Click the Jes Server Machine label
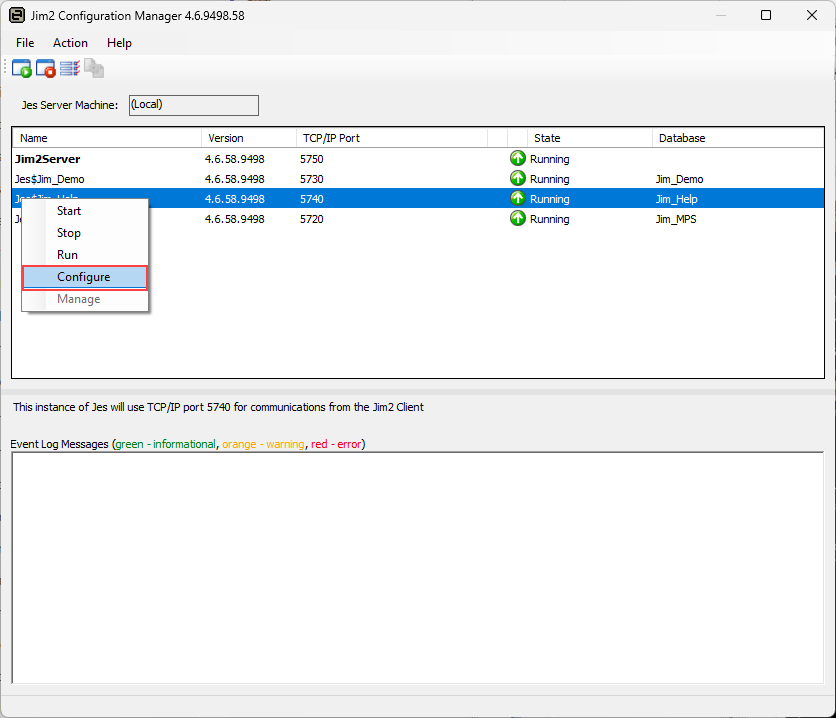Viewport: 836px width, 718px height. [x=70, y=105]
